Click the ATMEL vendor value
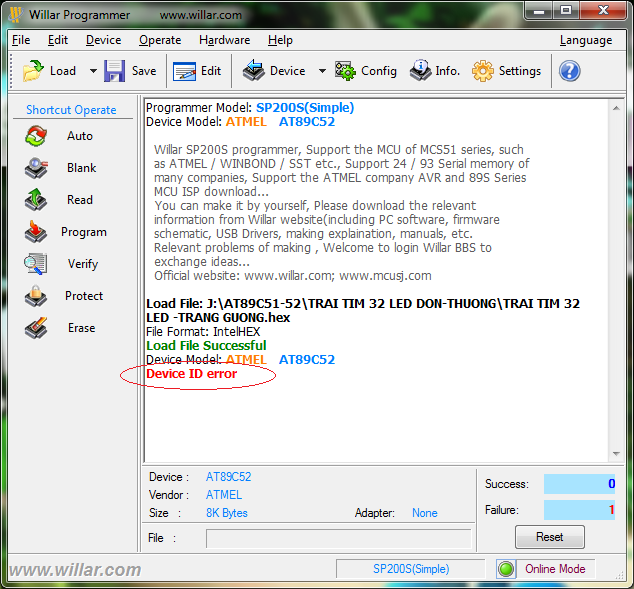634x589 pixels. click(224, 495)
